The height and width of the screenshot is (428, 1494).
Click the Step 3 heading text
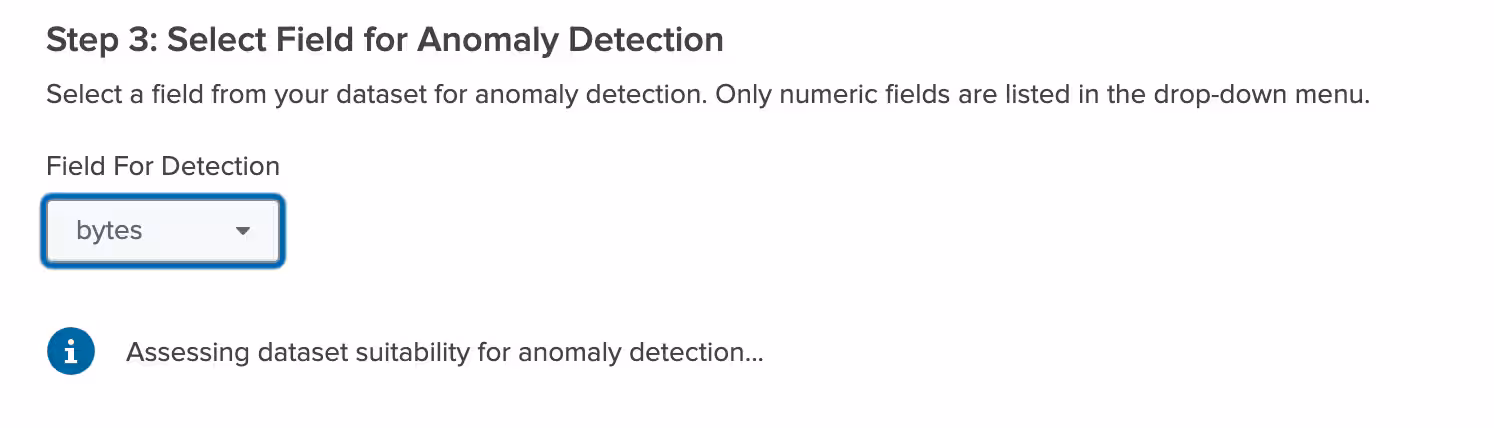coord(385,40)
